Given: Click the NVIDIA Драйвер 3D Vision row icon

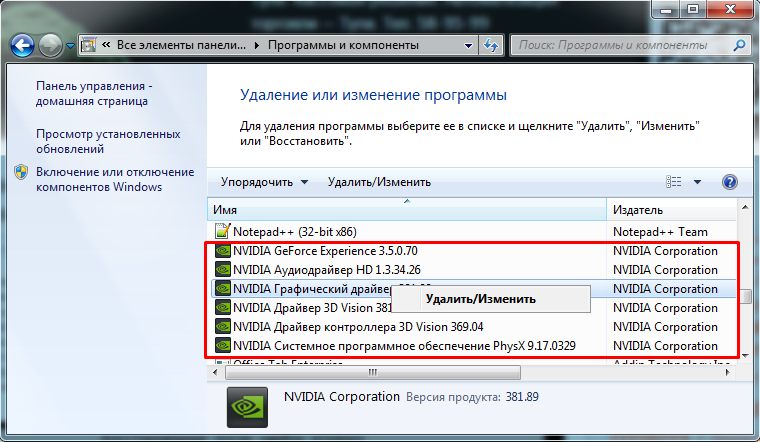Looking at the screenshot, I should (222, 307).
